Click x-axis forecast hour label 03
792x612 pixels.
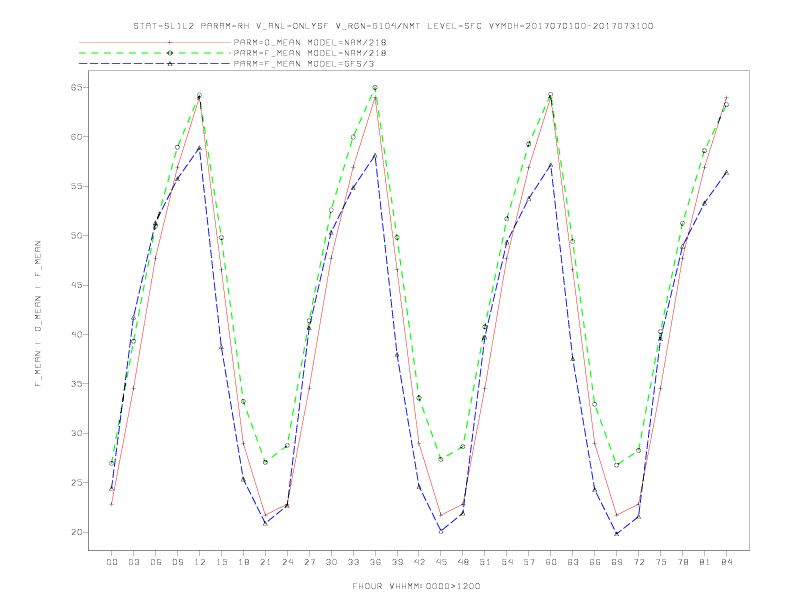133,562
